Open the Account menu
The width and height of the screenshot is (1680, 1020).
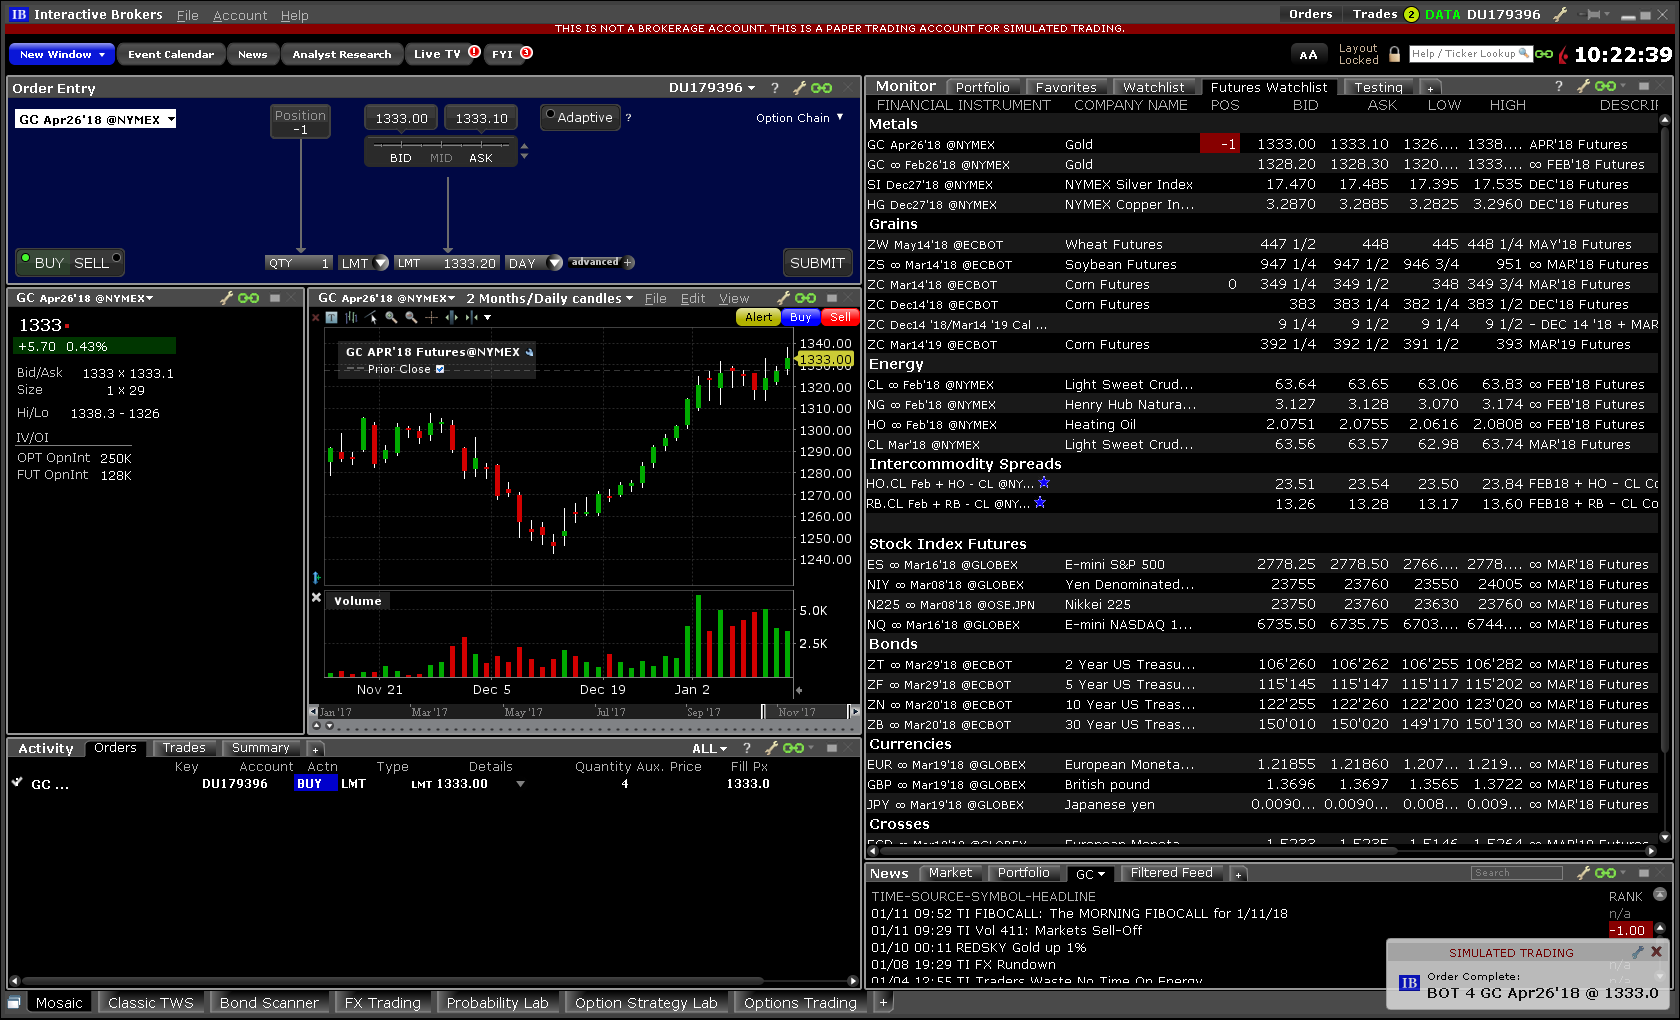(240, 15)
